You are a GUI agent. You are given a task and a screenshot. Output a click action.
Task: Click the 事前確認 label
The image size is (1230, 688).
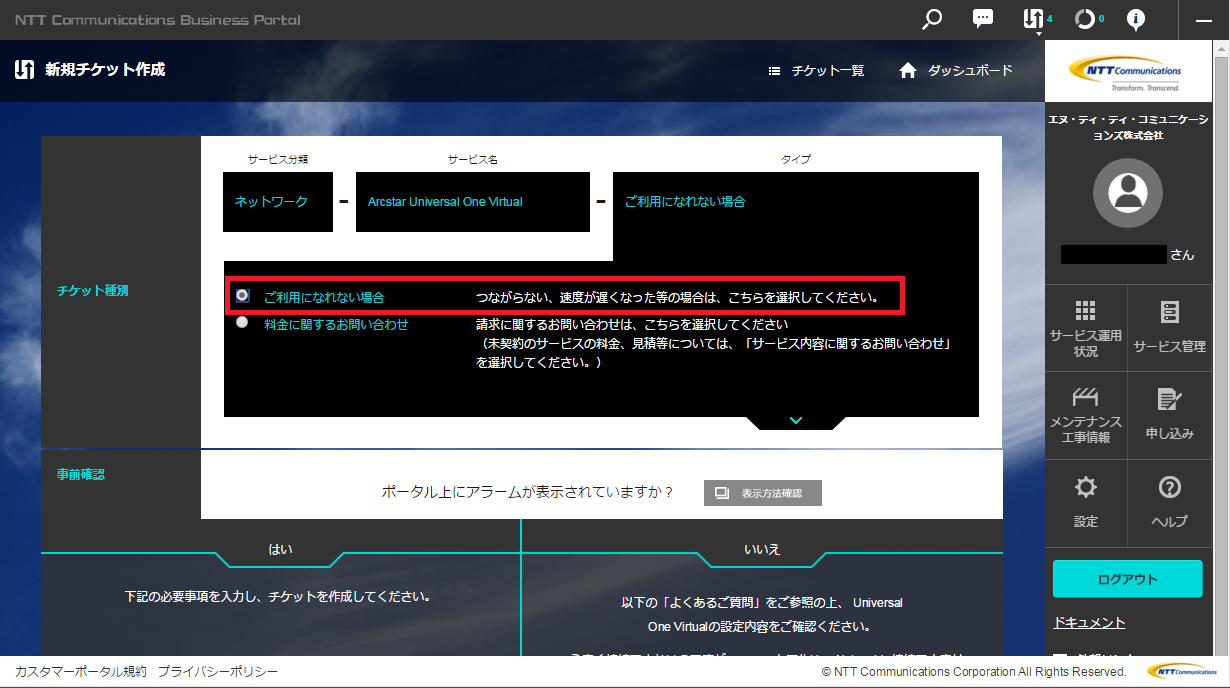tap(81, 474)
